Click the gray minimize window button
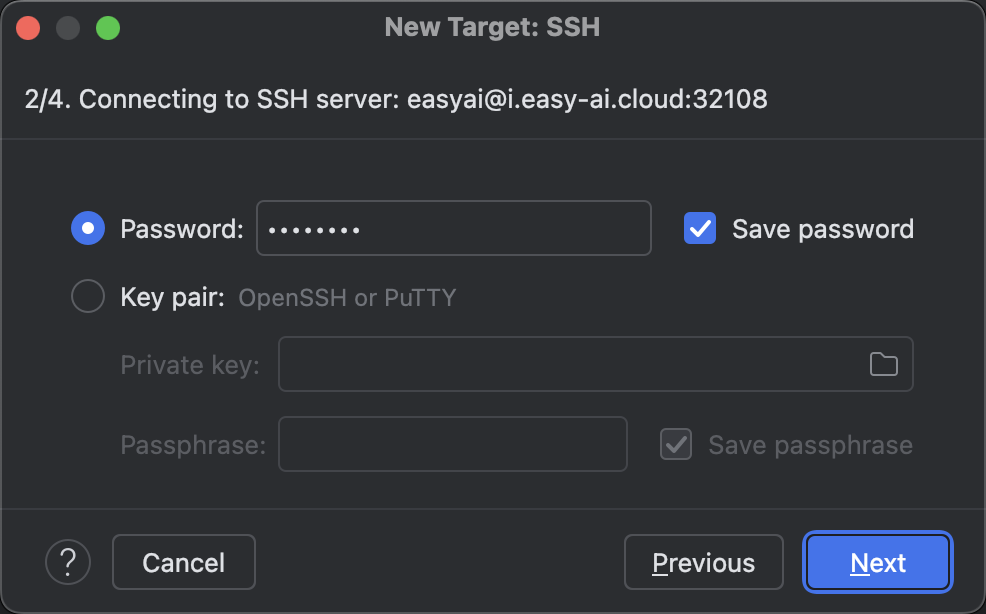Image resolution: width=986 pixels, height=614 pixels. coord(68,28)
